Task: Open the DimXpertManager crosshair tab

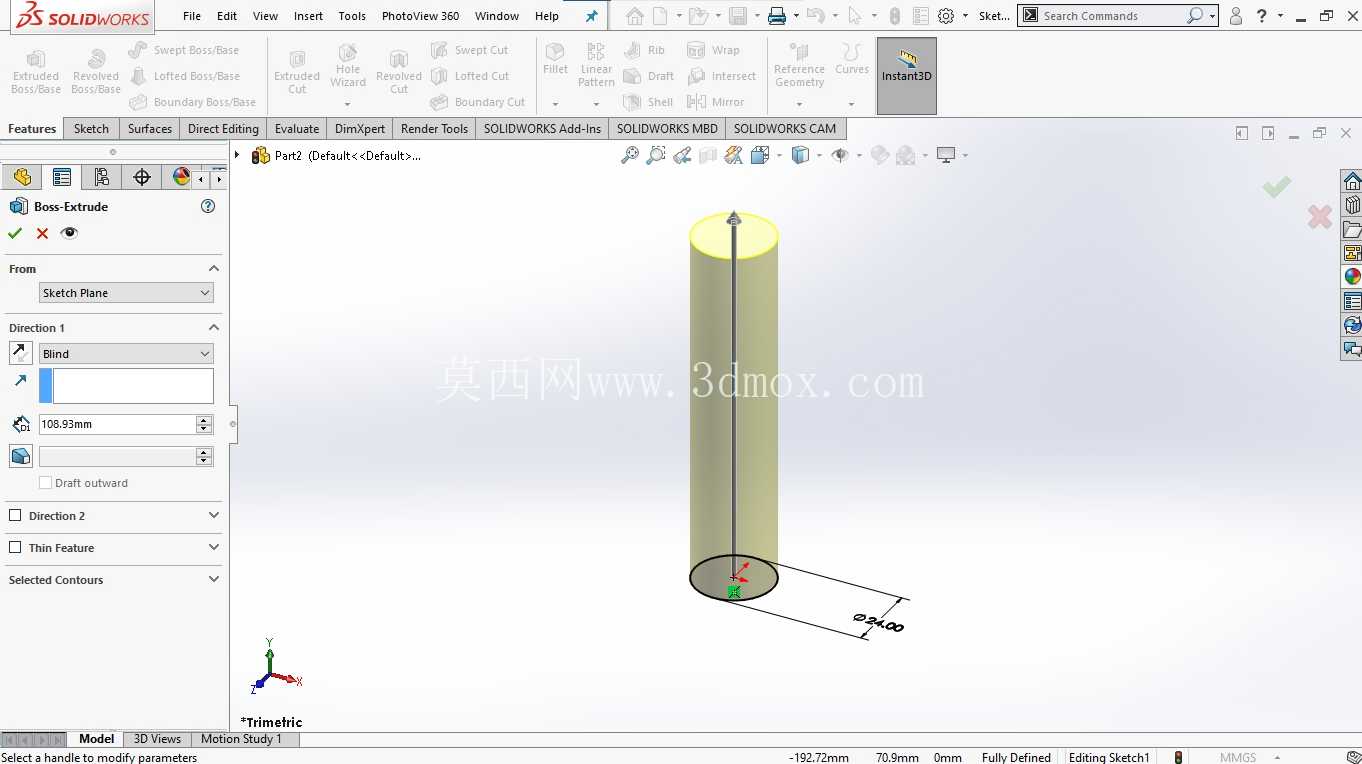Action: coord(142,177)
